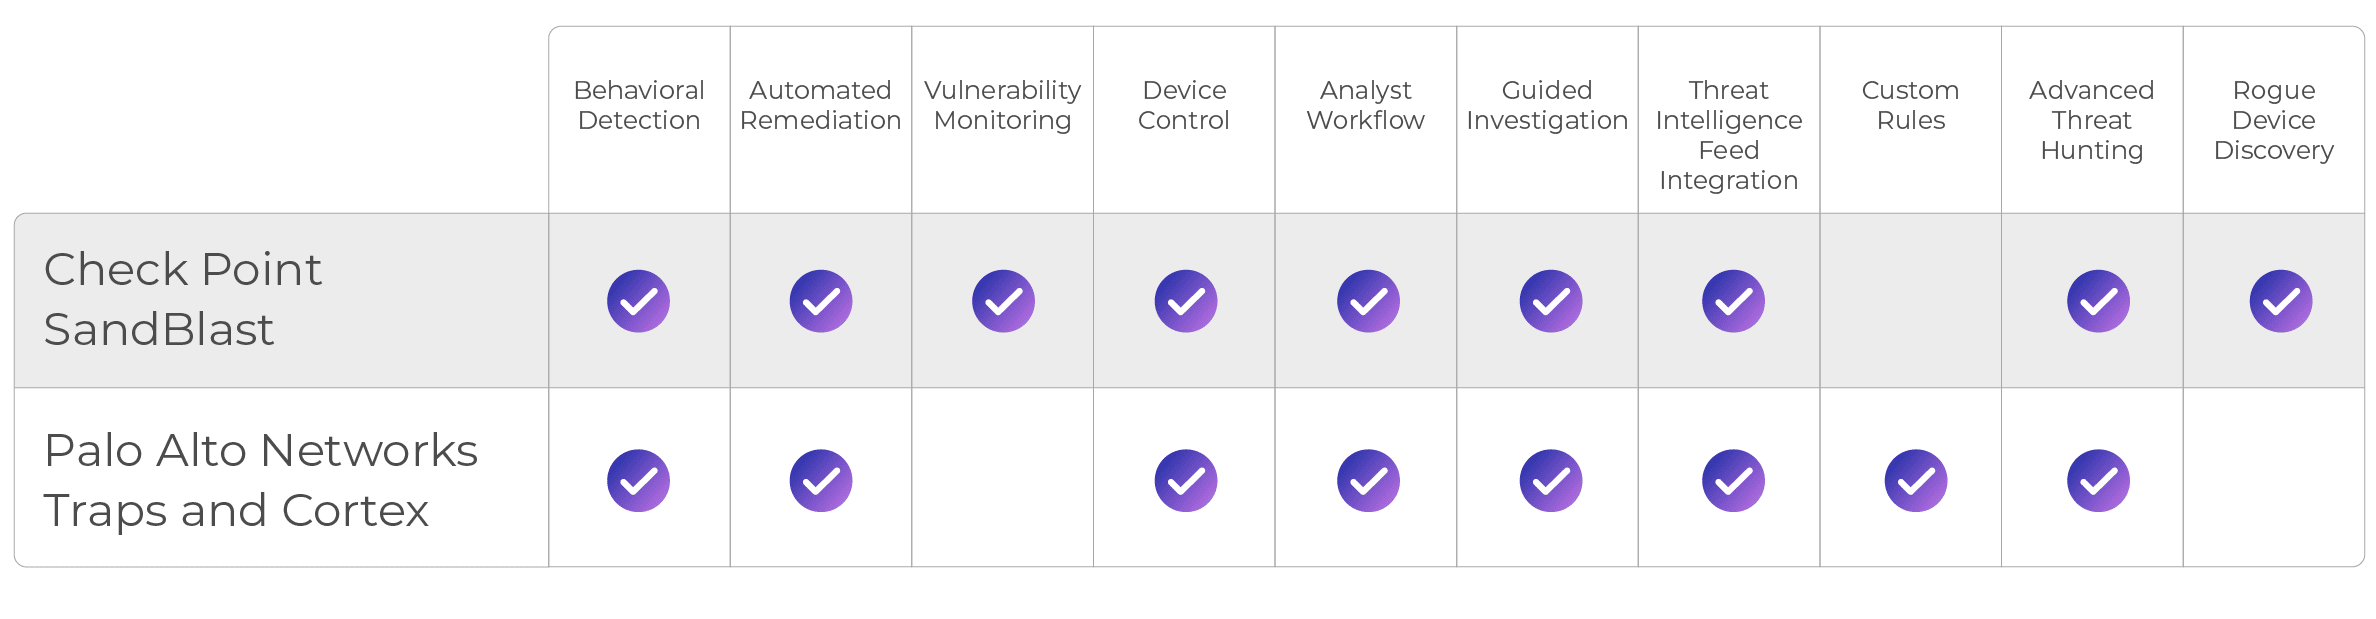Click Palo Alto Threat Intelligence Feed checkmark
This screenshot has width=2376, height=619.
point(1733,481)
